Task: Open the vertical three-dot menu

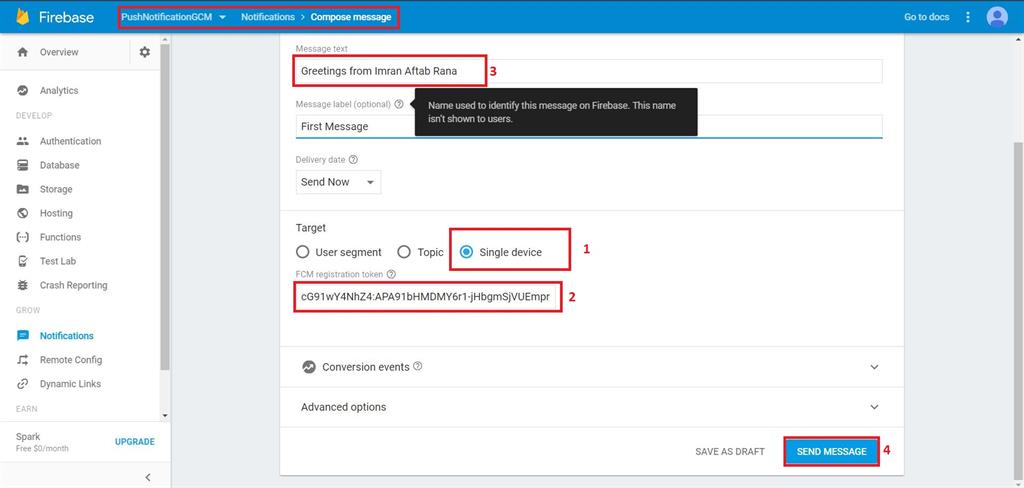Action: click(x=968, y=17)
